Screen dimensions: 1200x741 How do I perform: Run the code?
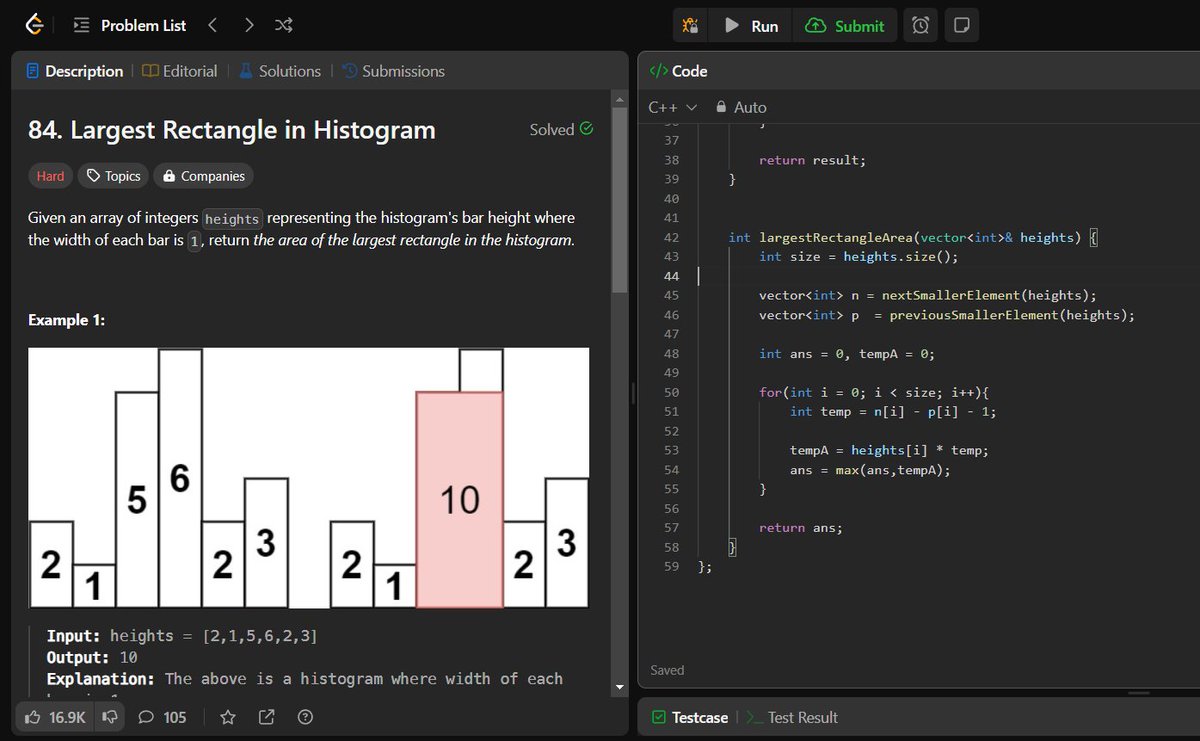pos(751,26)
